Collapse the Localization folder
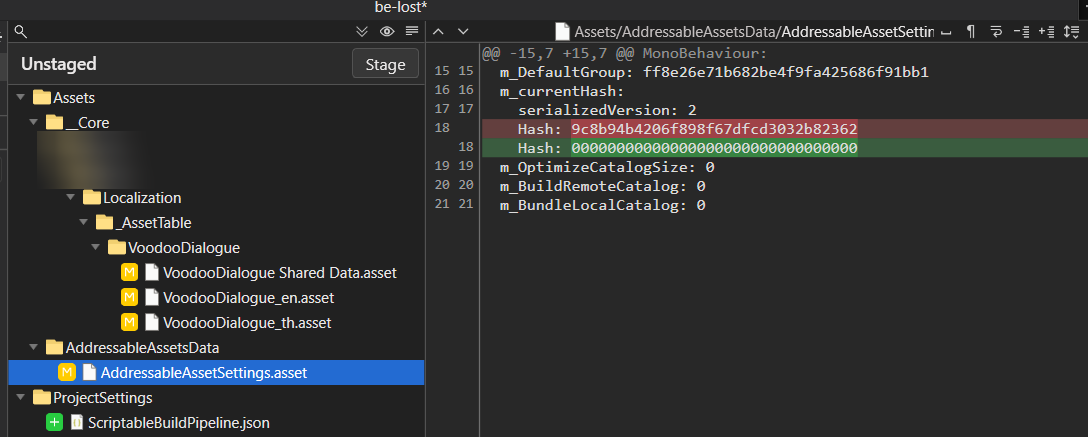1088x437 pixels. click(71, 198)
